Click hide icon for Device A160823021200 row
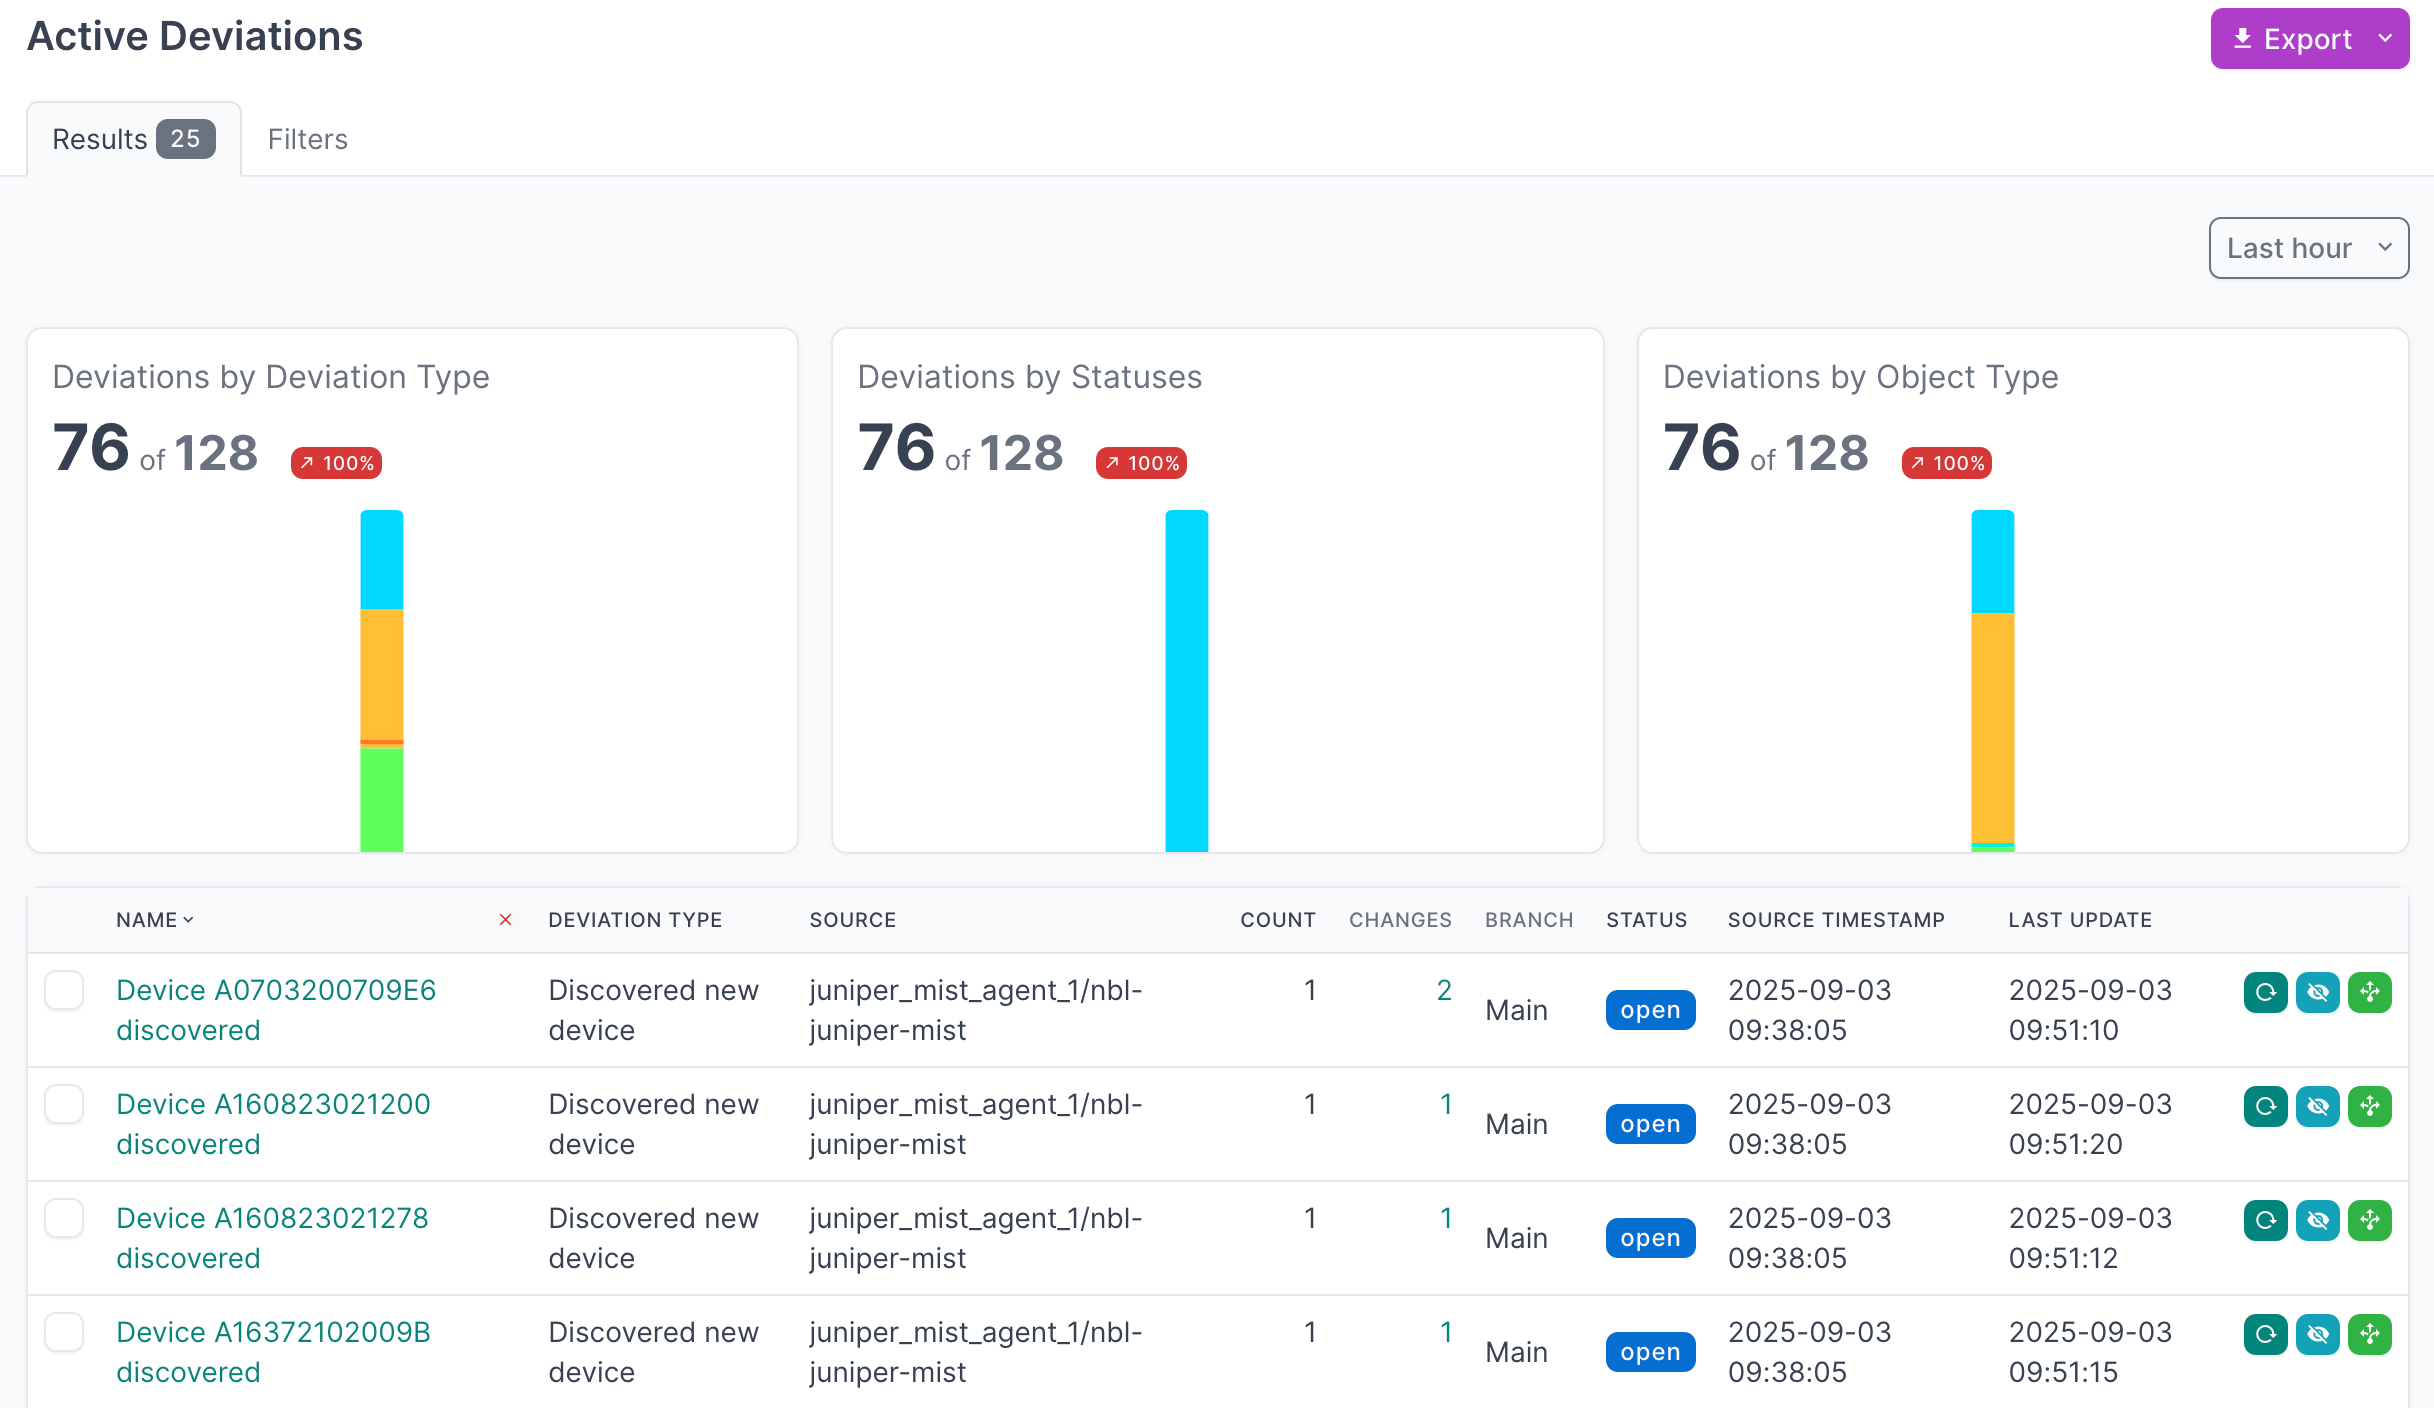 click(2317, 1106)
